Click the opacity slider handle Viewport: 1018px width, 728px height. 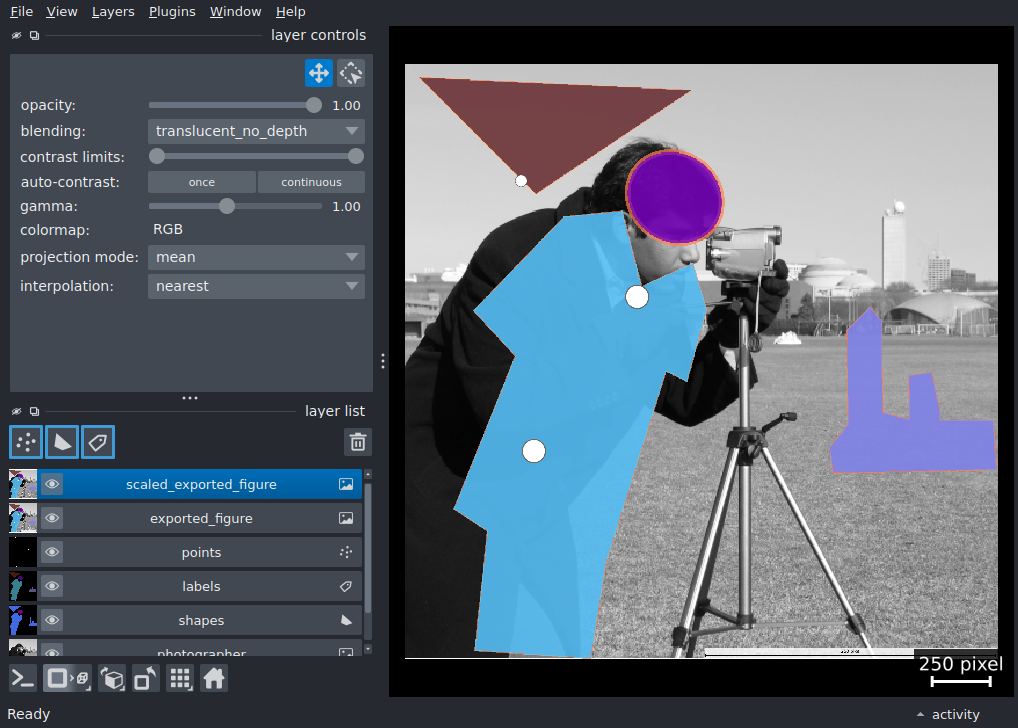coord(314,105)
